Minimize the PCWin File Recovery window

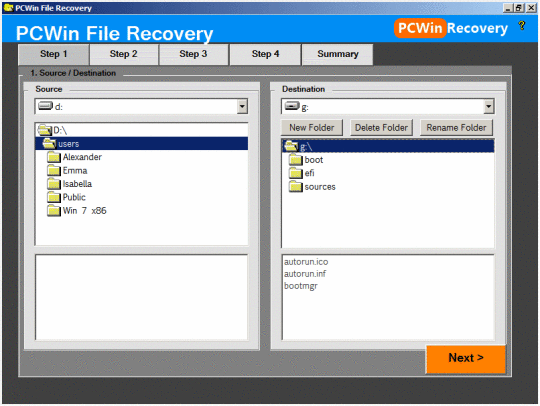point(507,8)
